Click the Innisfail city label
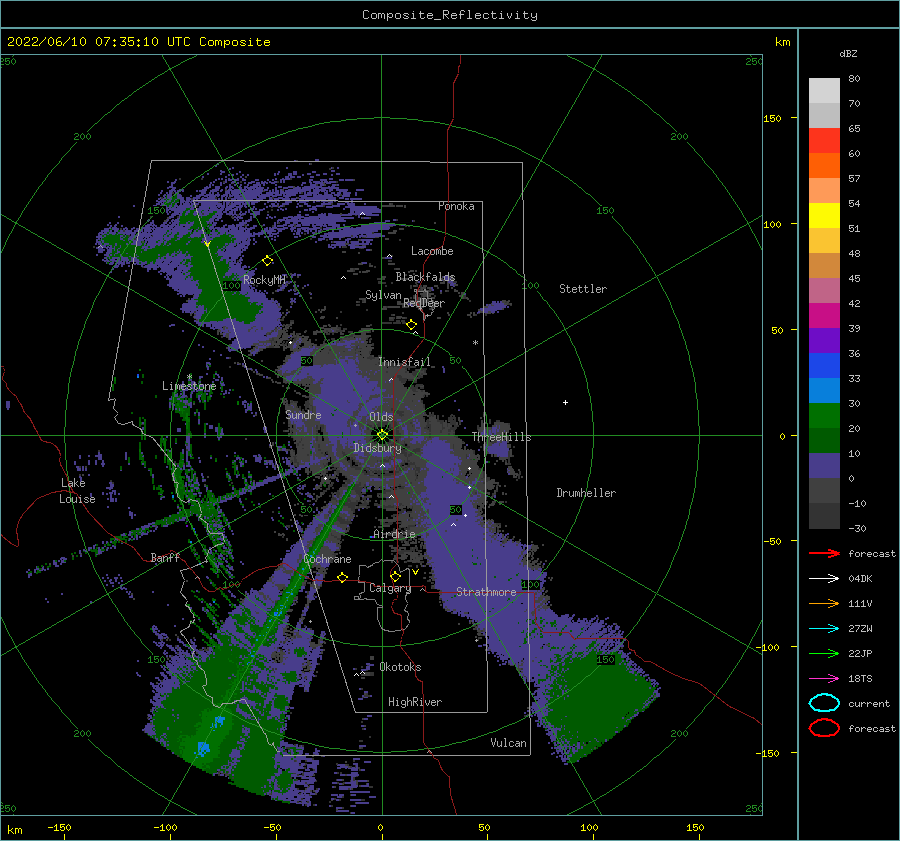Image resolution: width=900 pixels, height=841 pixels. [404, 362]
